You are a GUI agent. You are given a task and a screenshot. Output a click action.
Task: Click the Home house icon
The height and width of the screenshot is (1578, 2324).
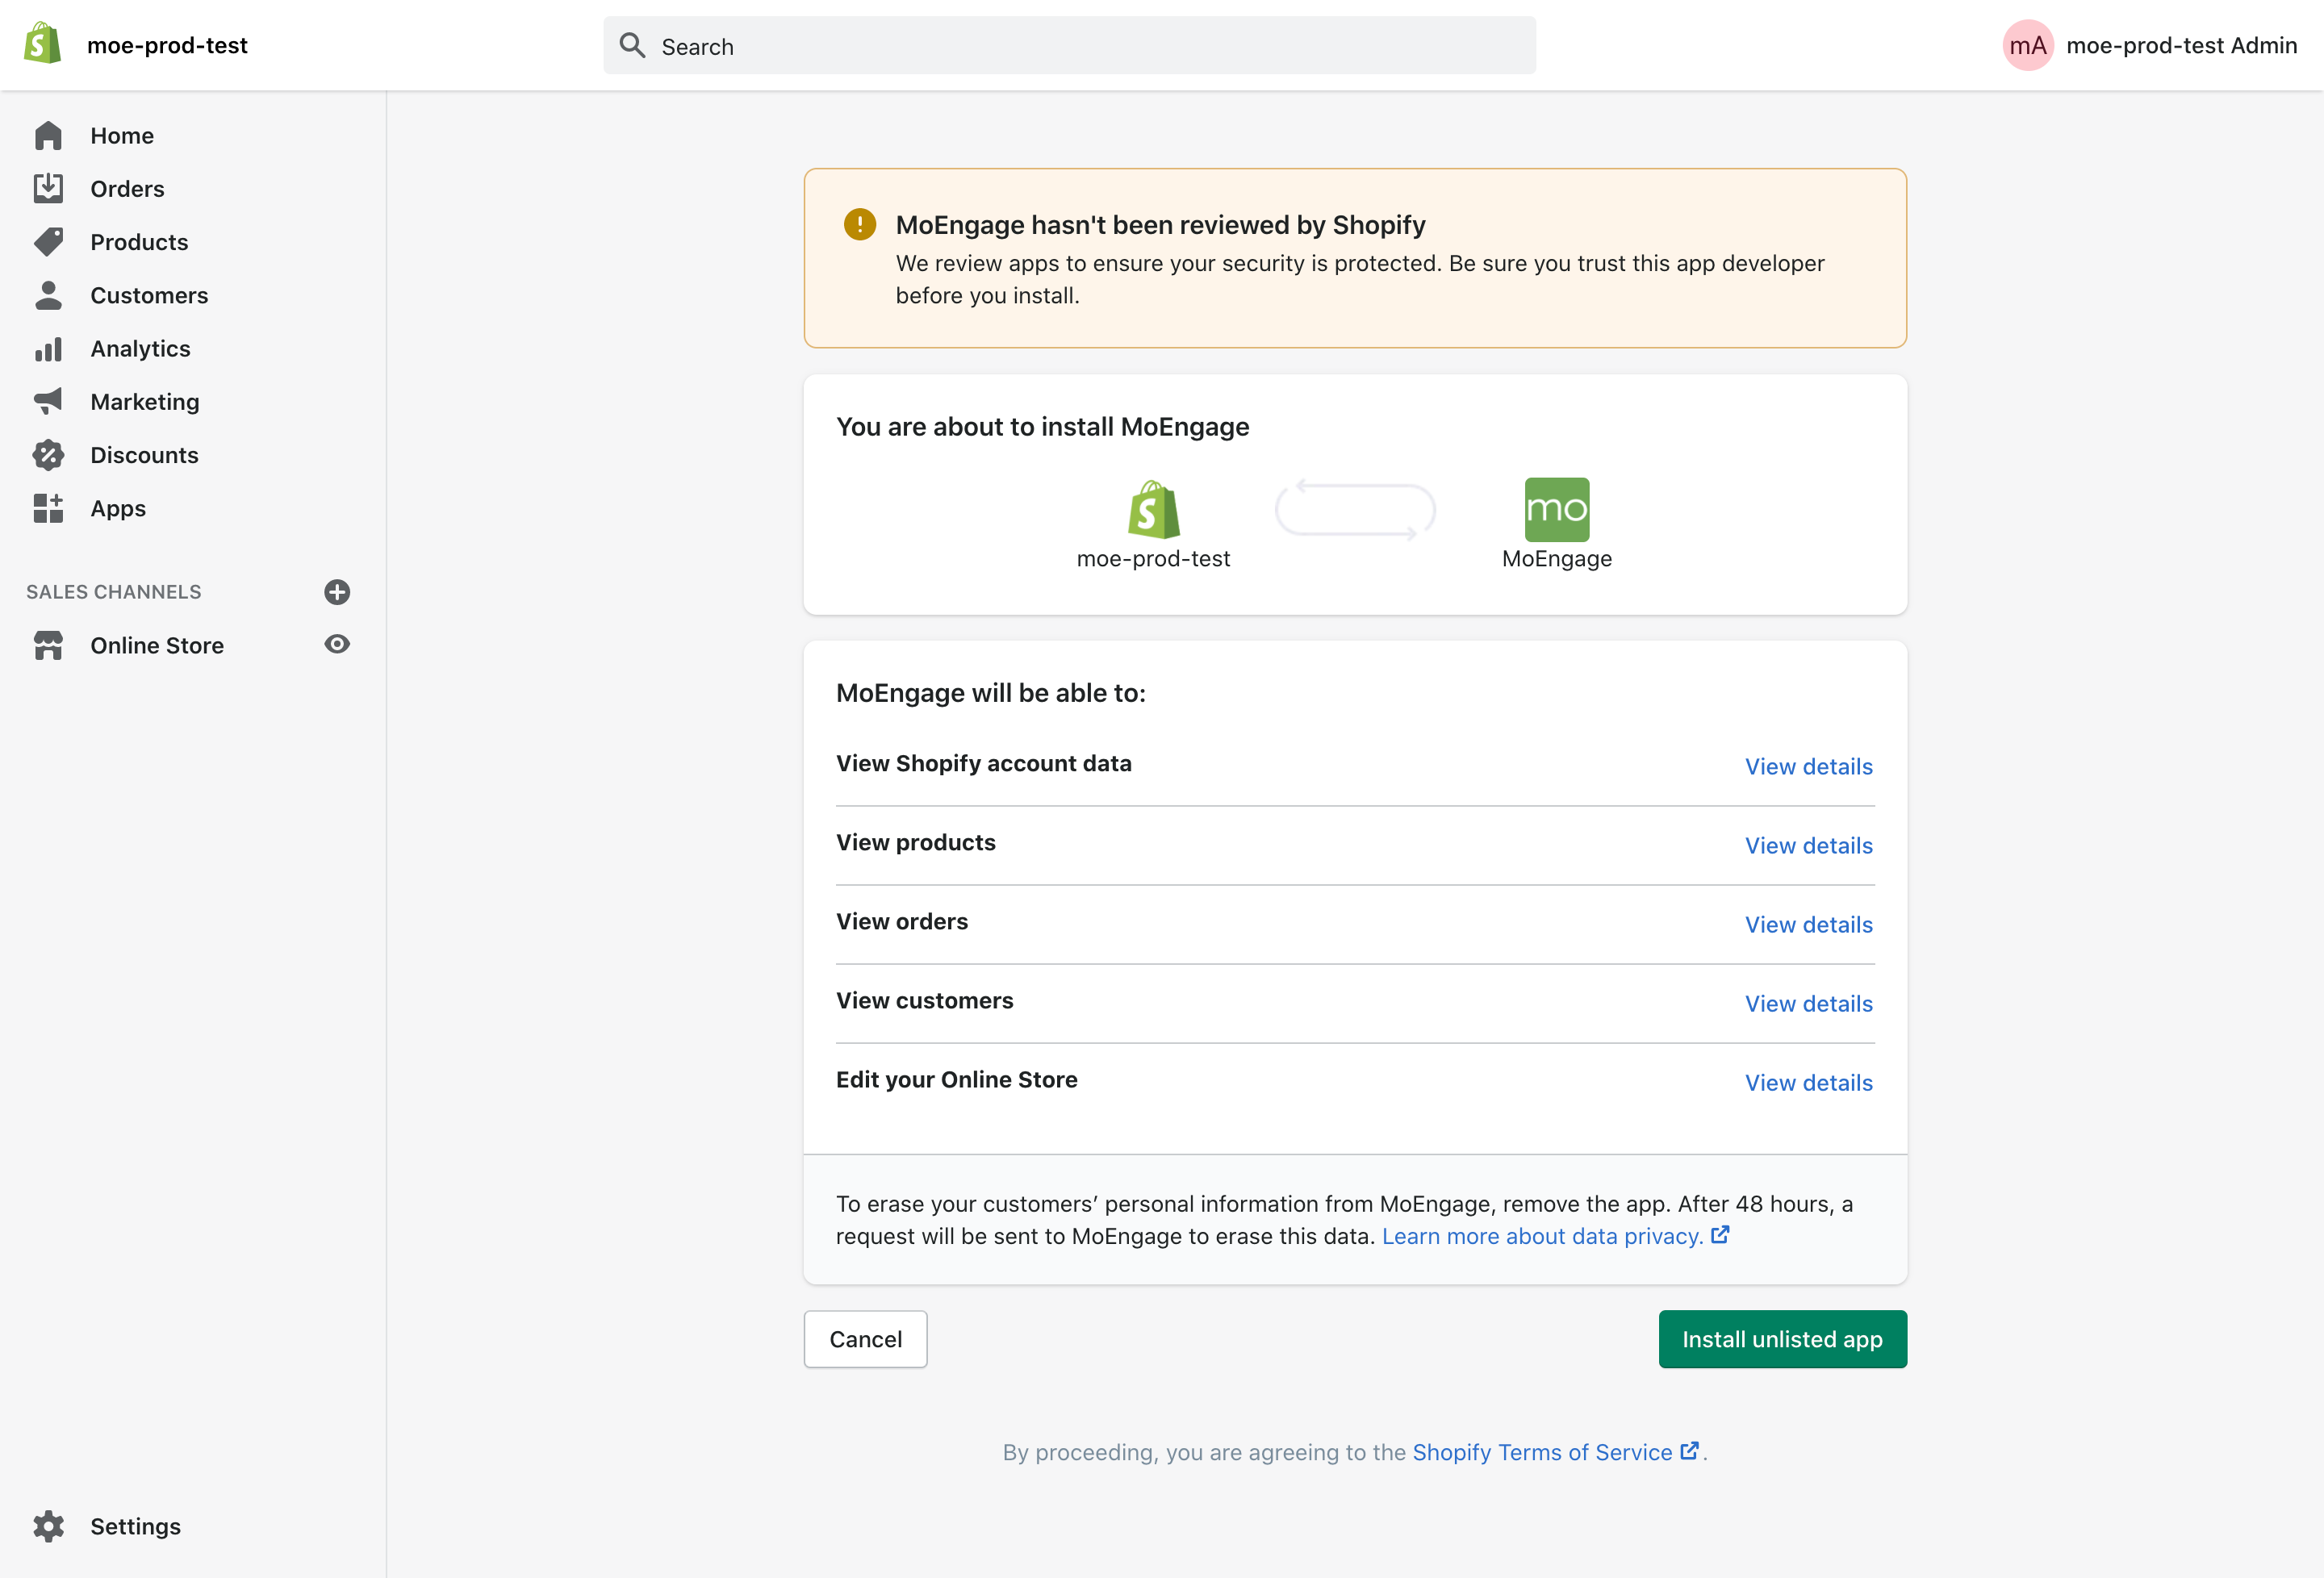[x=48, y=136]
